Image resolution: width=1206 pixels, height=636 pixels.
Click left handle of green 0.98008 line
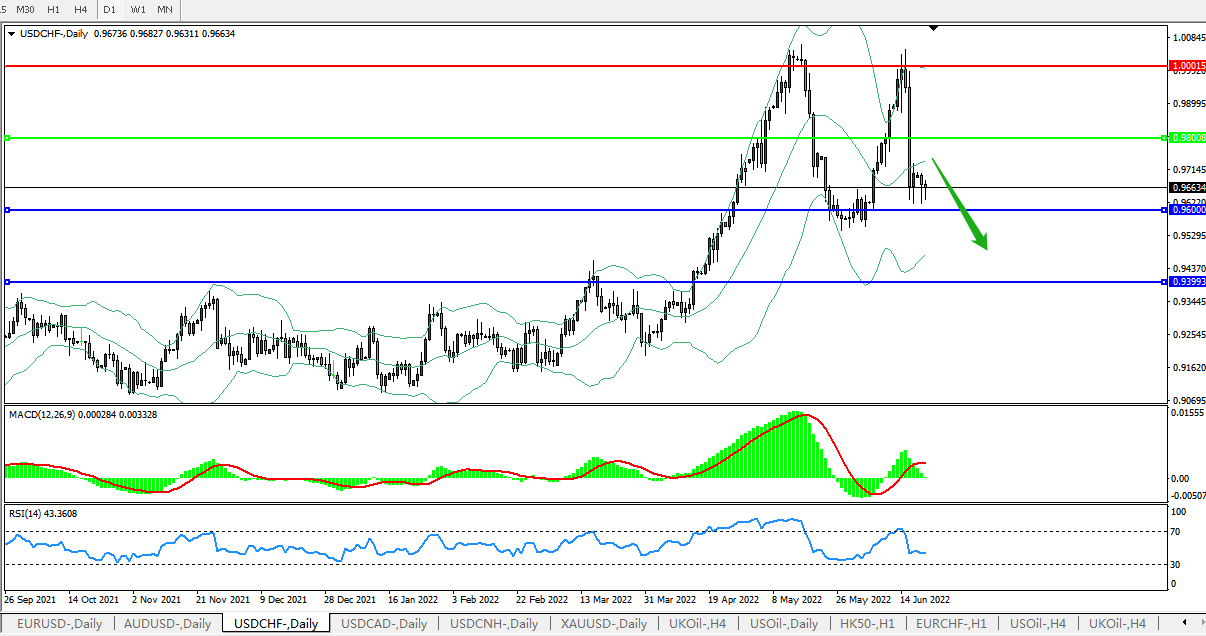7,138
